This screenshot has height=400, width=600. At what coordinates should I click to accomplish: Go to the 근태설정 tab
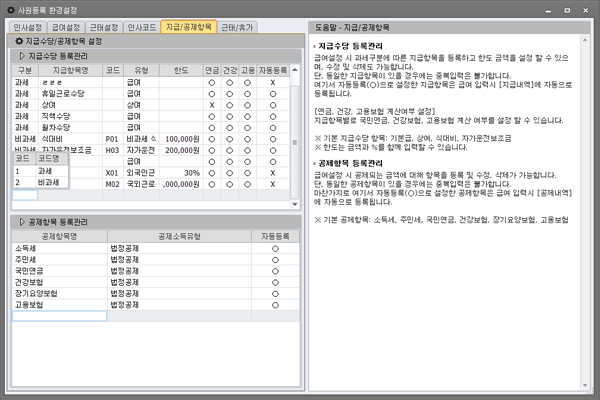[103, 24]
